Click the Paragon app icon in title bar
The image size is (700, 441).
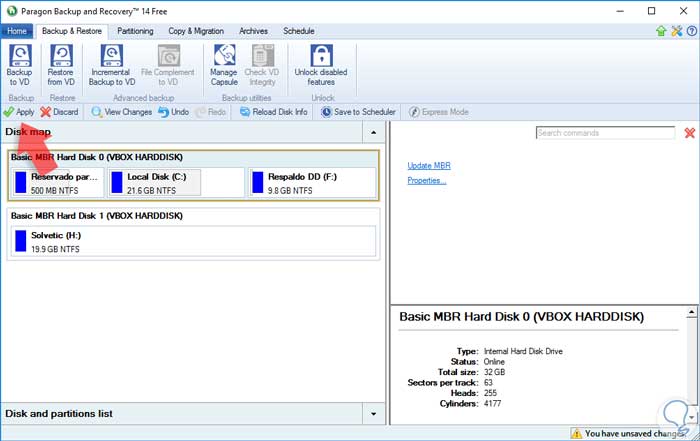point(12,11)
